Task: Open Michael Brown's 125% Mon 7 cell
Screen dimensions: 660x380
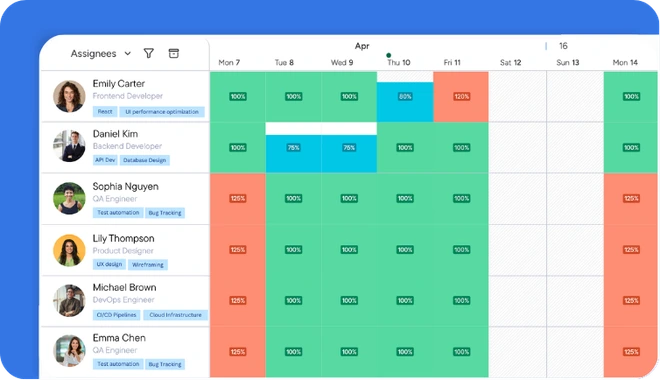Action: click(x=238, y=300)
